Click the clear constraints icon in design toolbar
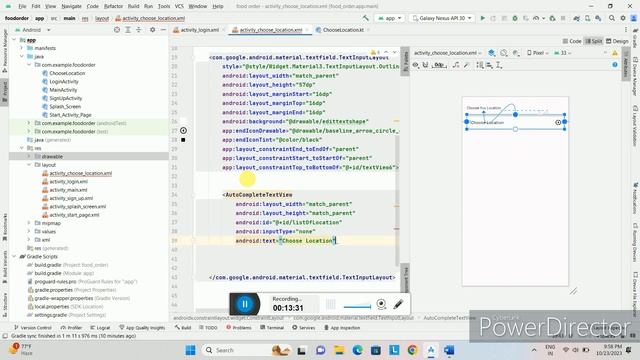Screen dimensions: 640x360 456,65
